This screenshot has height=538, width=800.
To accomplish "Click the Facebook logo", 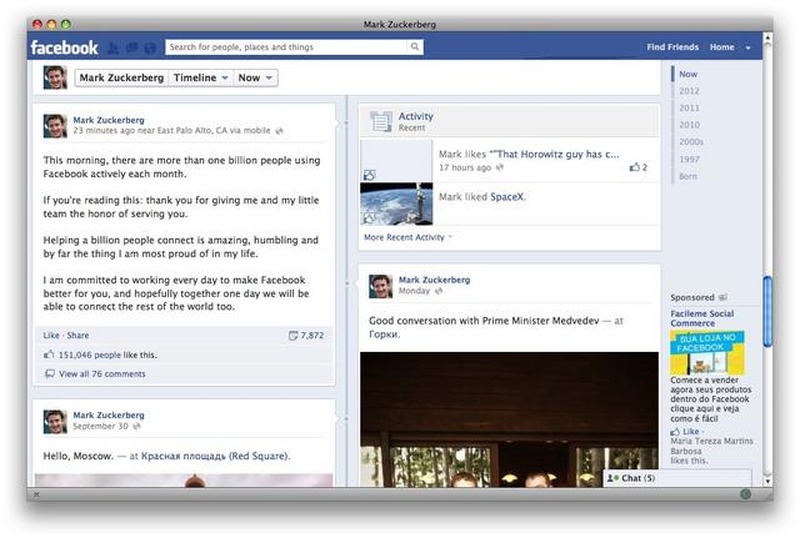I will pos(65,47).
